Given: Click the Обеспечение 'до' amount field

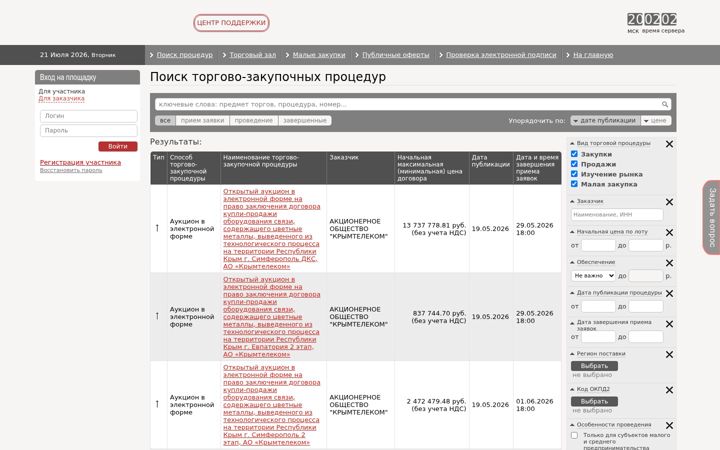Looking at the screenshot, I should [646, 276].
